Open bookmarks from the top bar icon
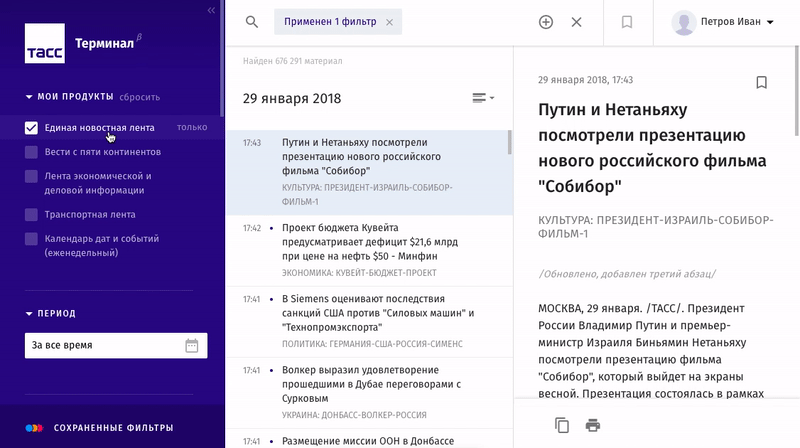This screenshot has height=448, width=800. coord(627,22)
